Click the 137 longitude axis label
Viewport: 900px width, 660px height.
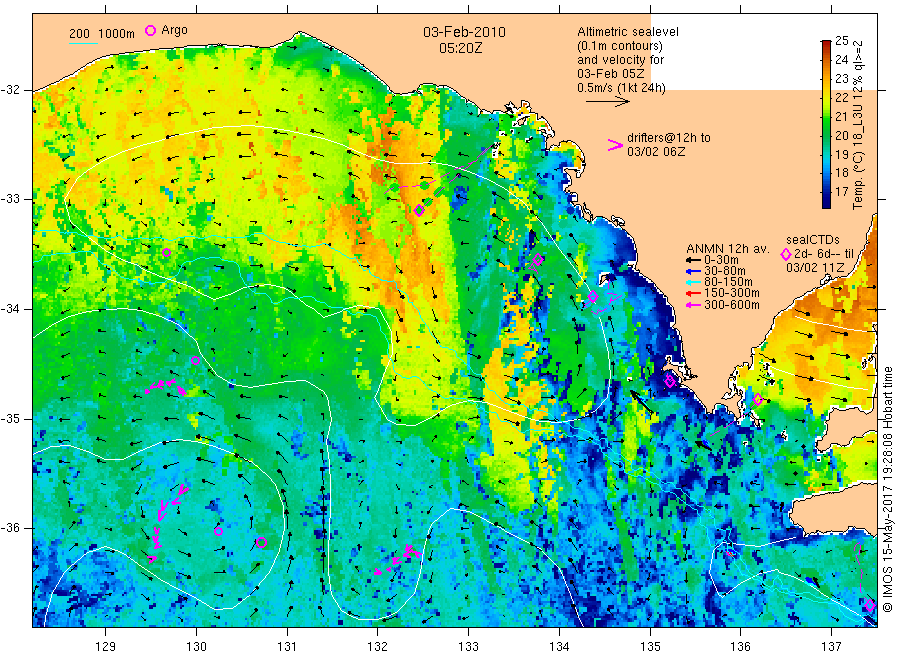(x=831, y=647)
